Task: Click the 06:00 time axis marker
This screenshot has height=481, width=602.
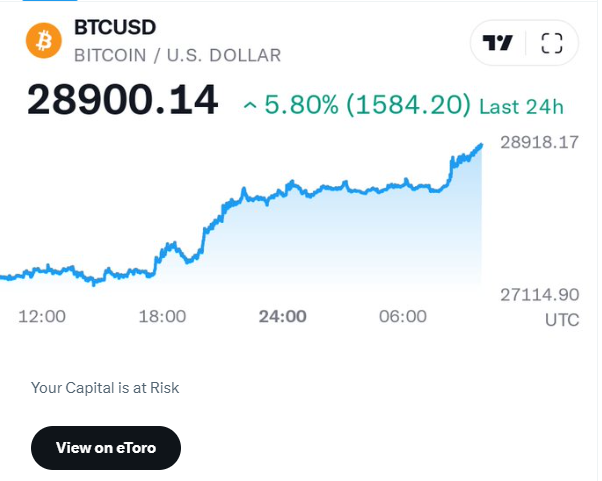Action: click(x=402, y=317)
